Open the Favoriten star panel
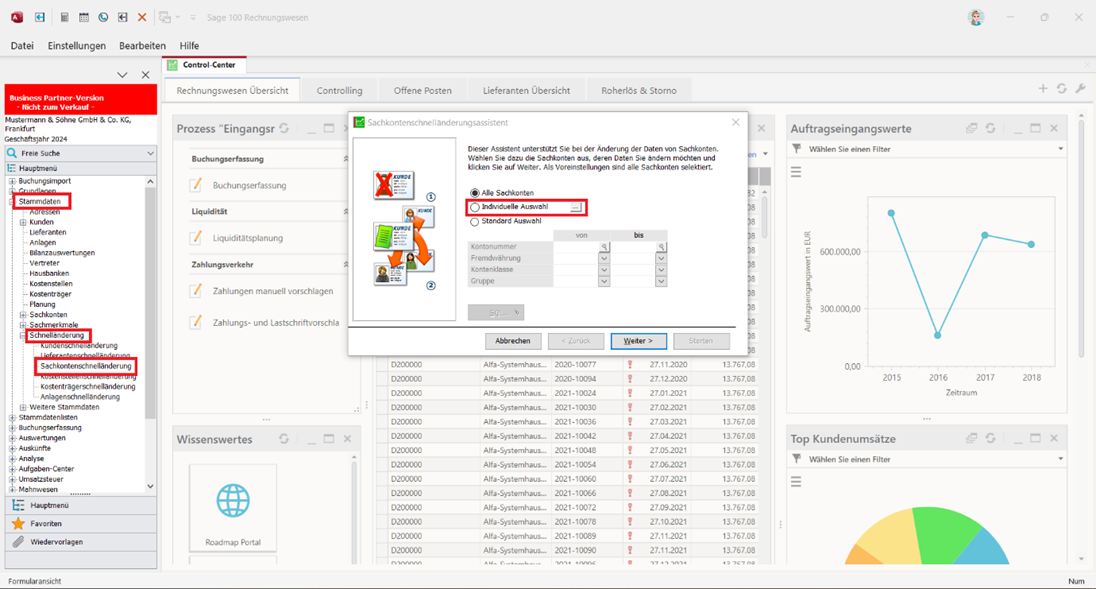 click(x=46, y=523)
